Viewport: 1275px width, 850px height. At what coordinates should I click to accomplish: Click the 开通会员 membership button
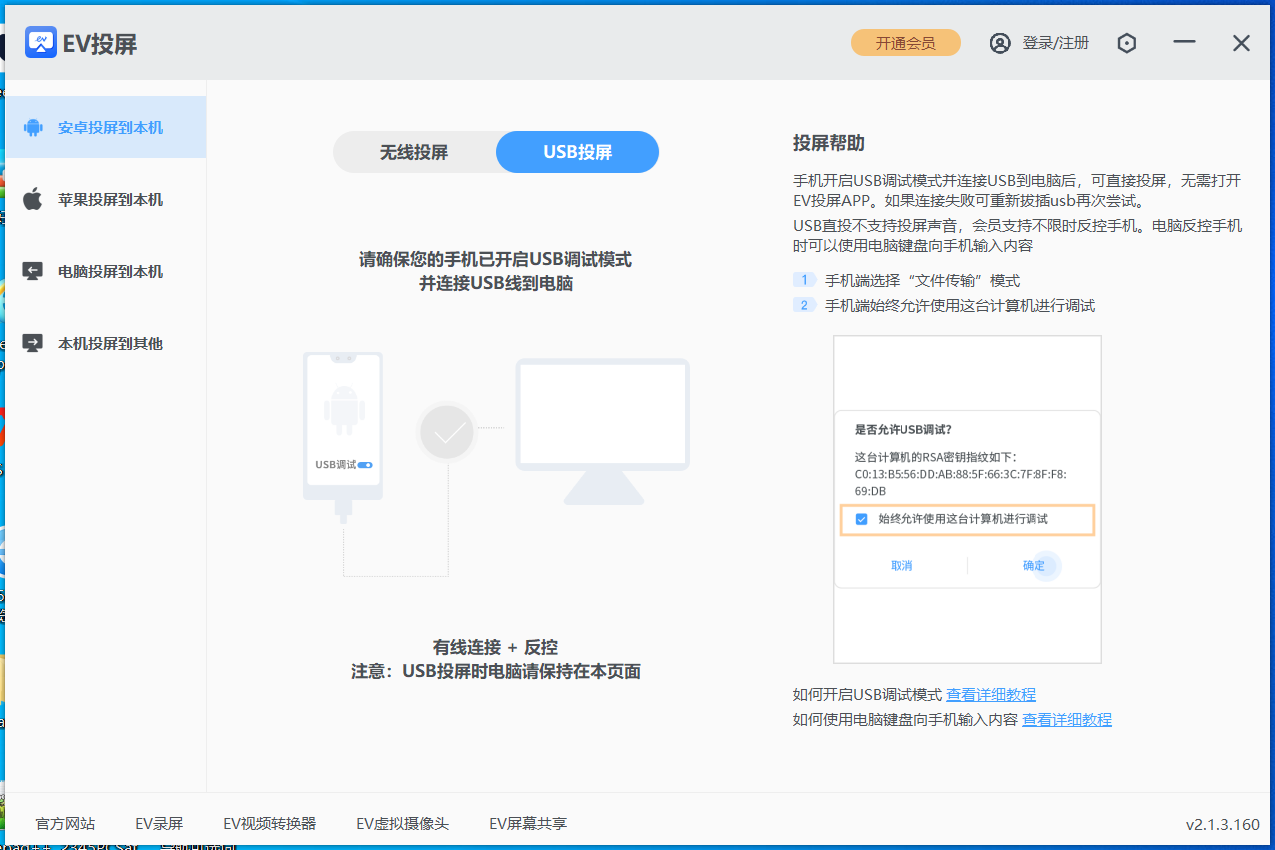(x=906, y=43)
